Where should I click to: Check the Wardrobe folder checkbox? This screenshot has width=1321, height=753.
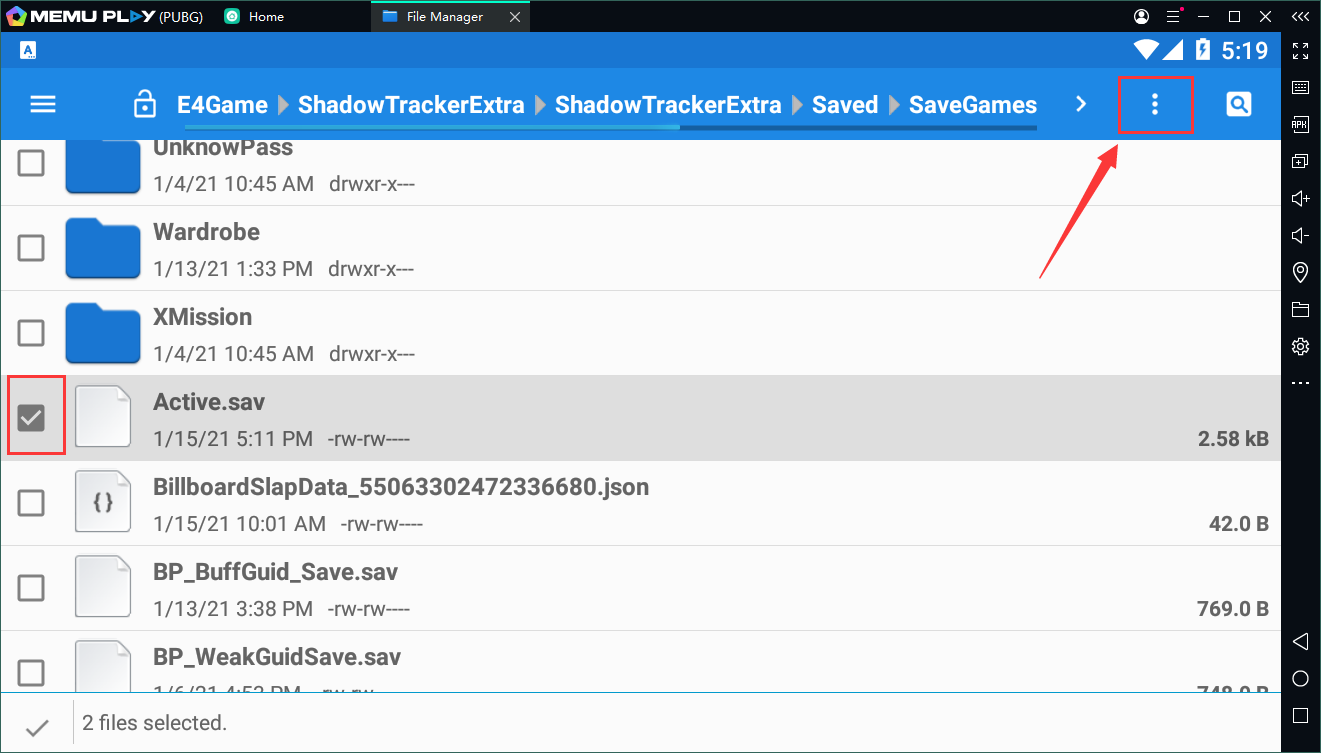[x=32, y=248]
